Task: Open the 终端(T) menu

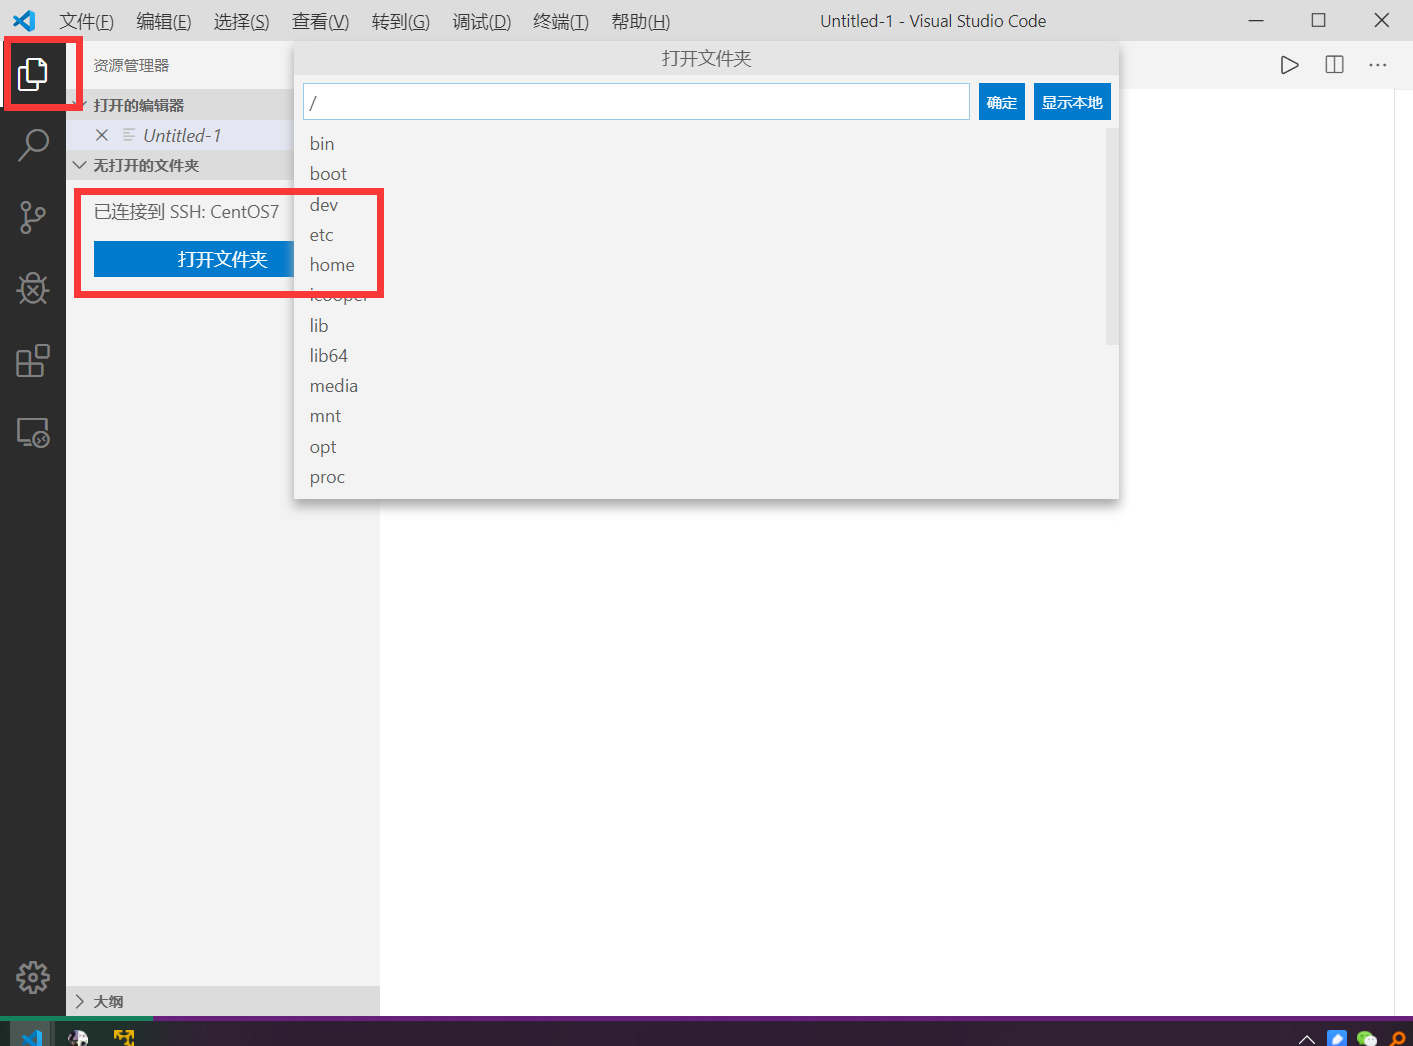Action: click(559, 21)
